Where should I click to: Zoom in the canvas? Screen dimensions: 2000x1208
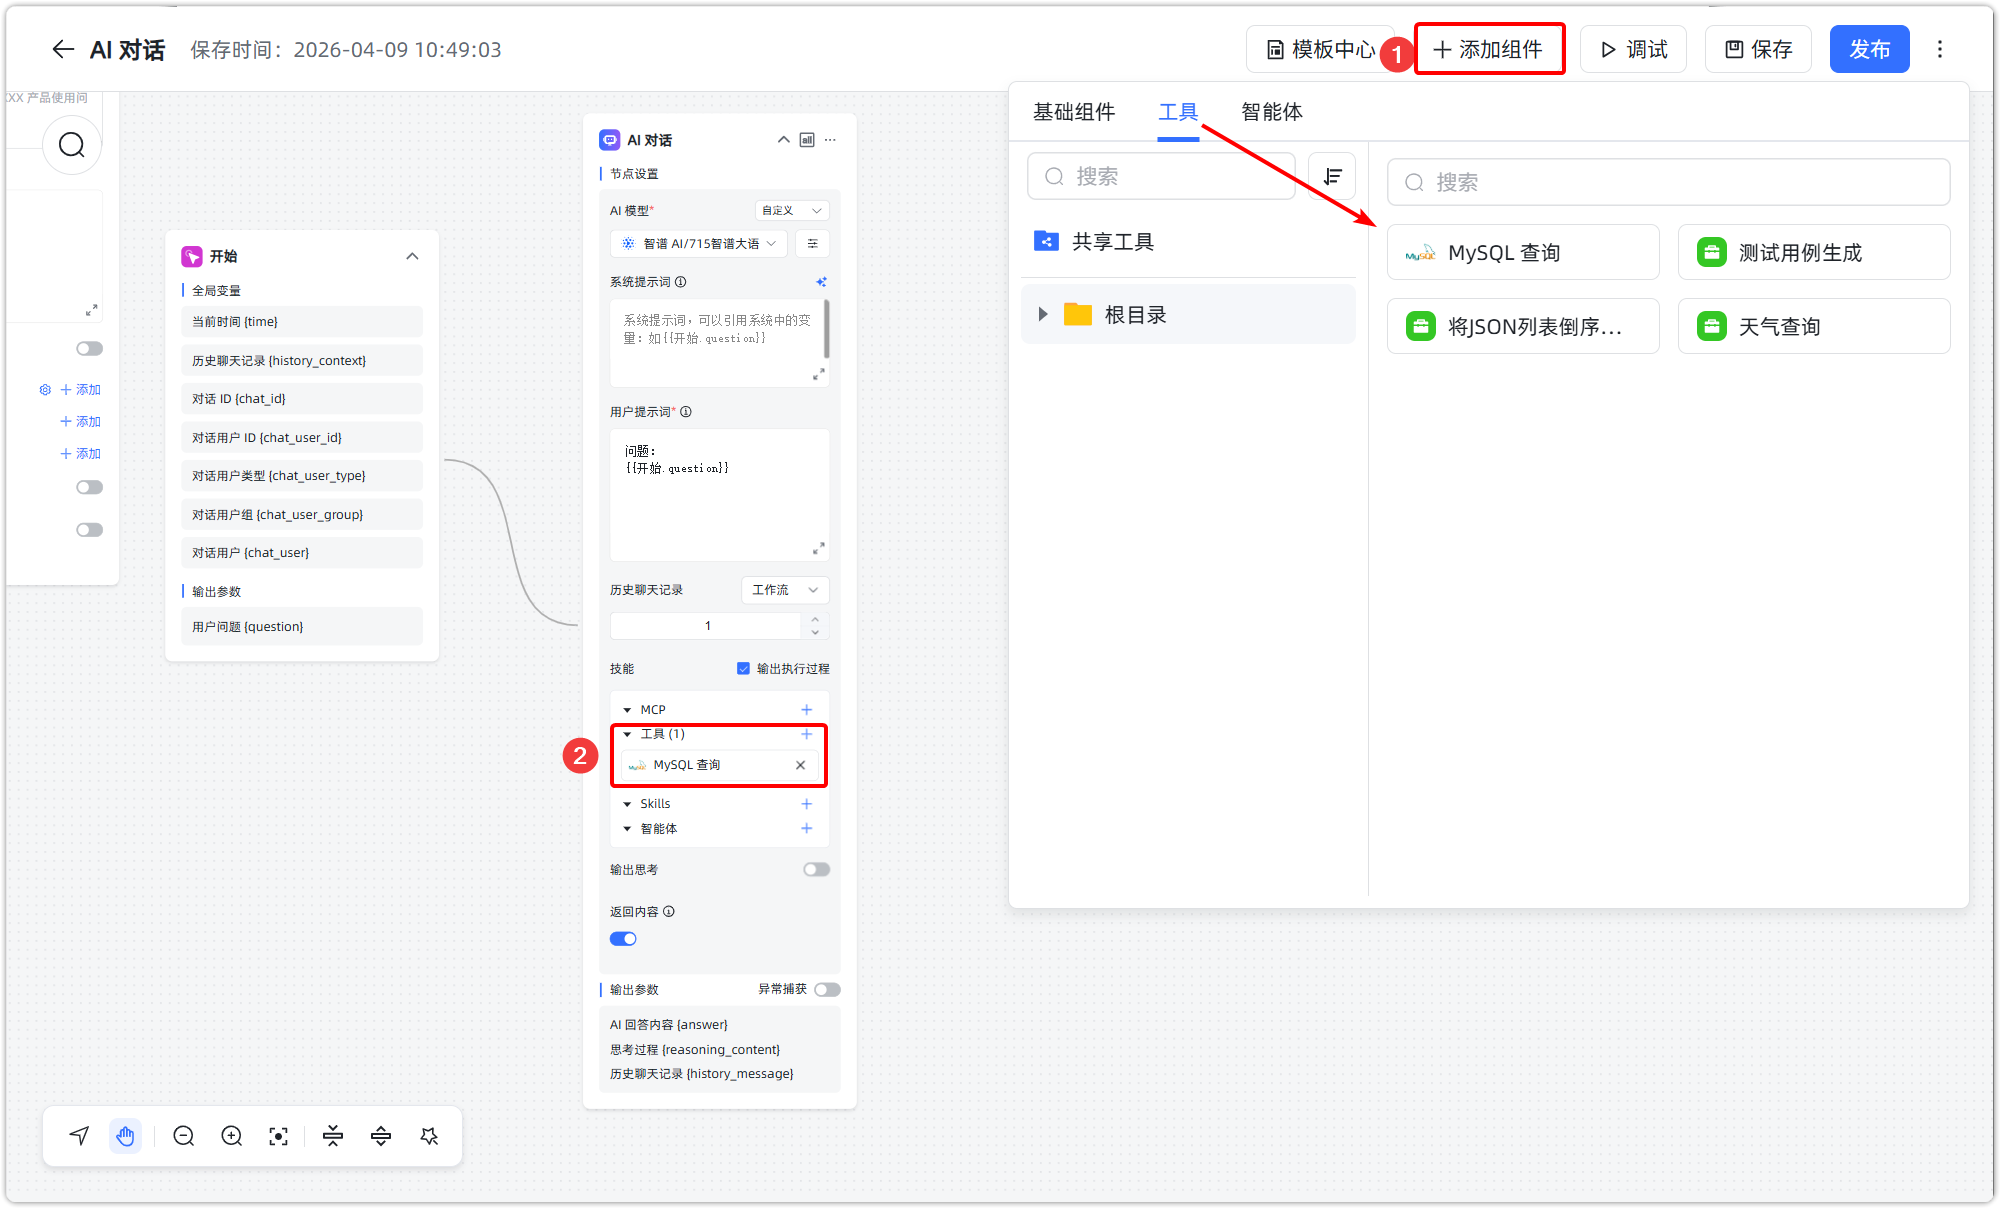[x=231, y=1136]
